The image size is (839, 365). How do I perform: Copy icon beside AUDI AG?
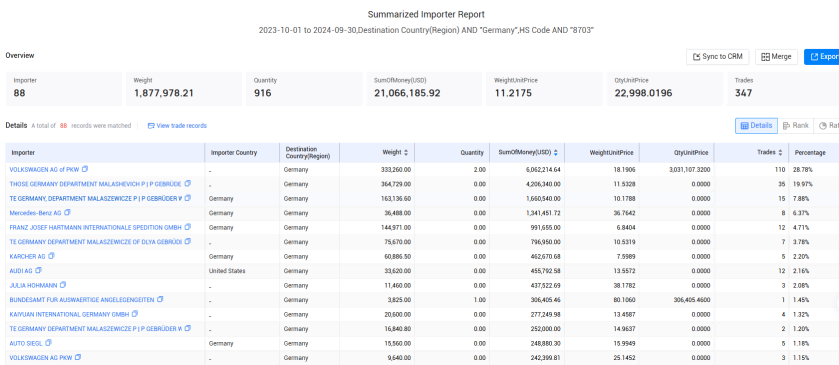tap(39, 270)
